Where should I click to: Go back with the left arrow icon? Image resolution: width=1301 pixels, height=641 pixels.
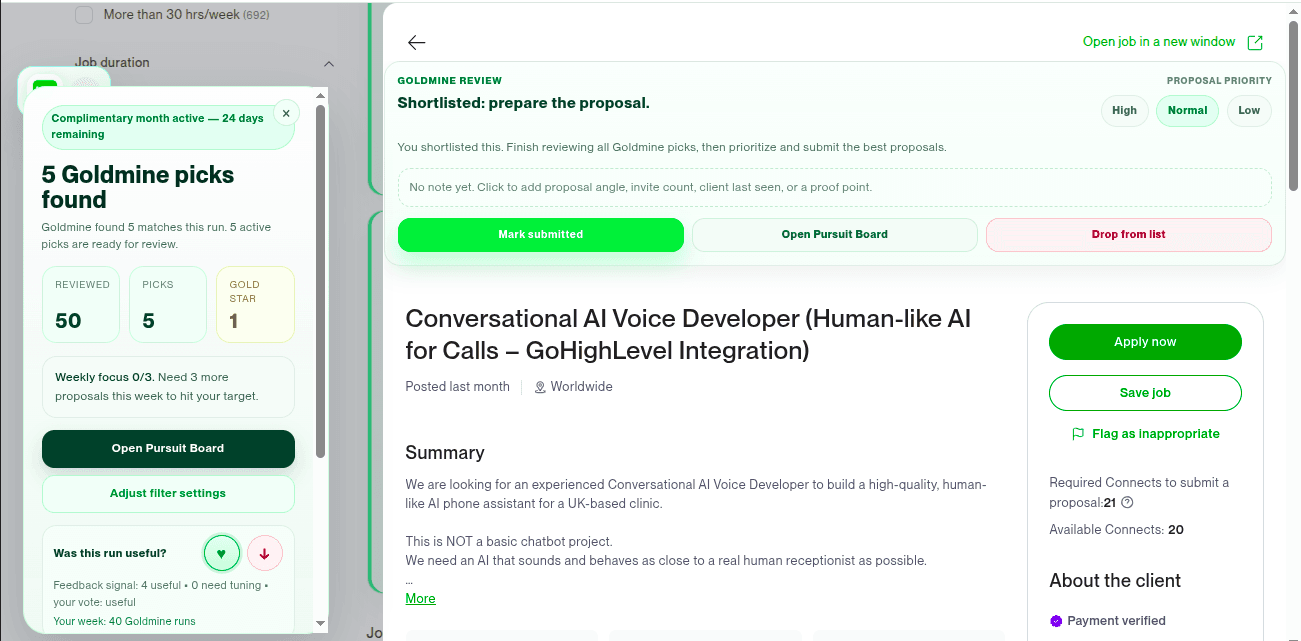tap(417, 42)
